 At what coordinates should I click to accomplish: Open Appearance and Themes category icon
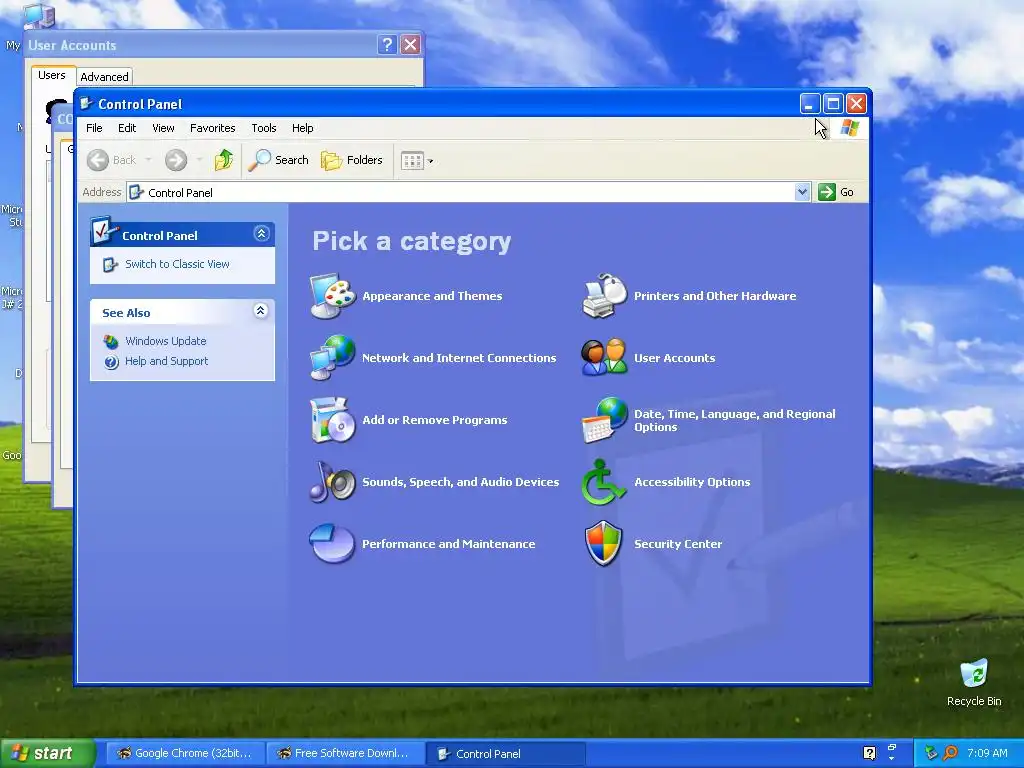(332, 296)
